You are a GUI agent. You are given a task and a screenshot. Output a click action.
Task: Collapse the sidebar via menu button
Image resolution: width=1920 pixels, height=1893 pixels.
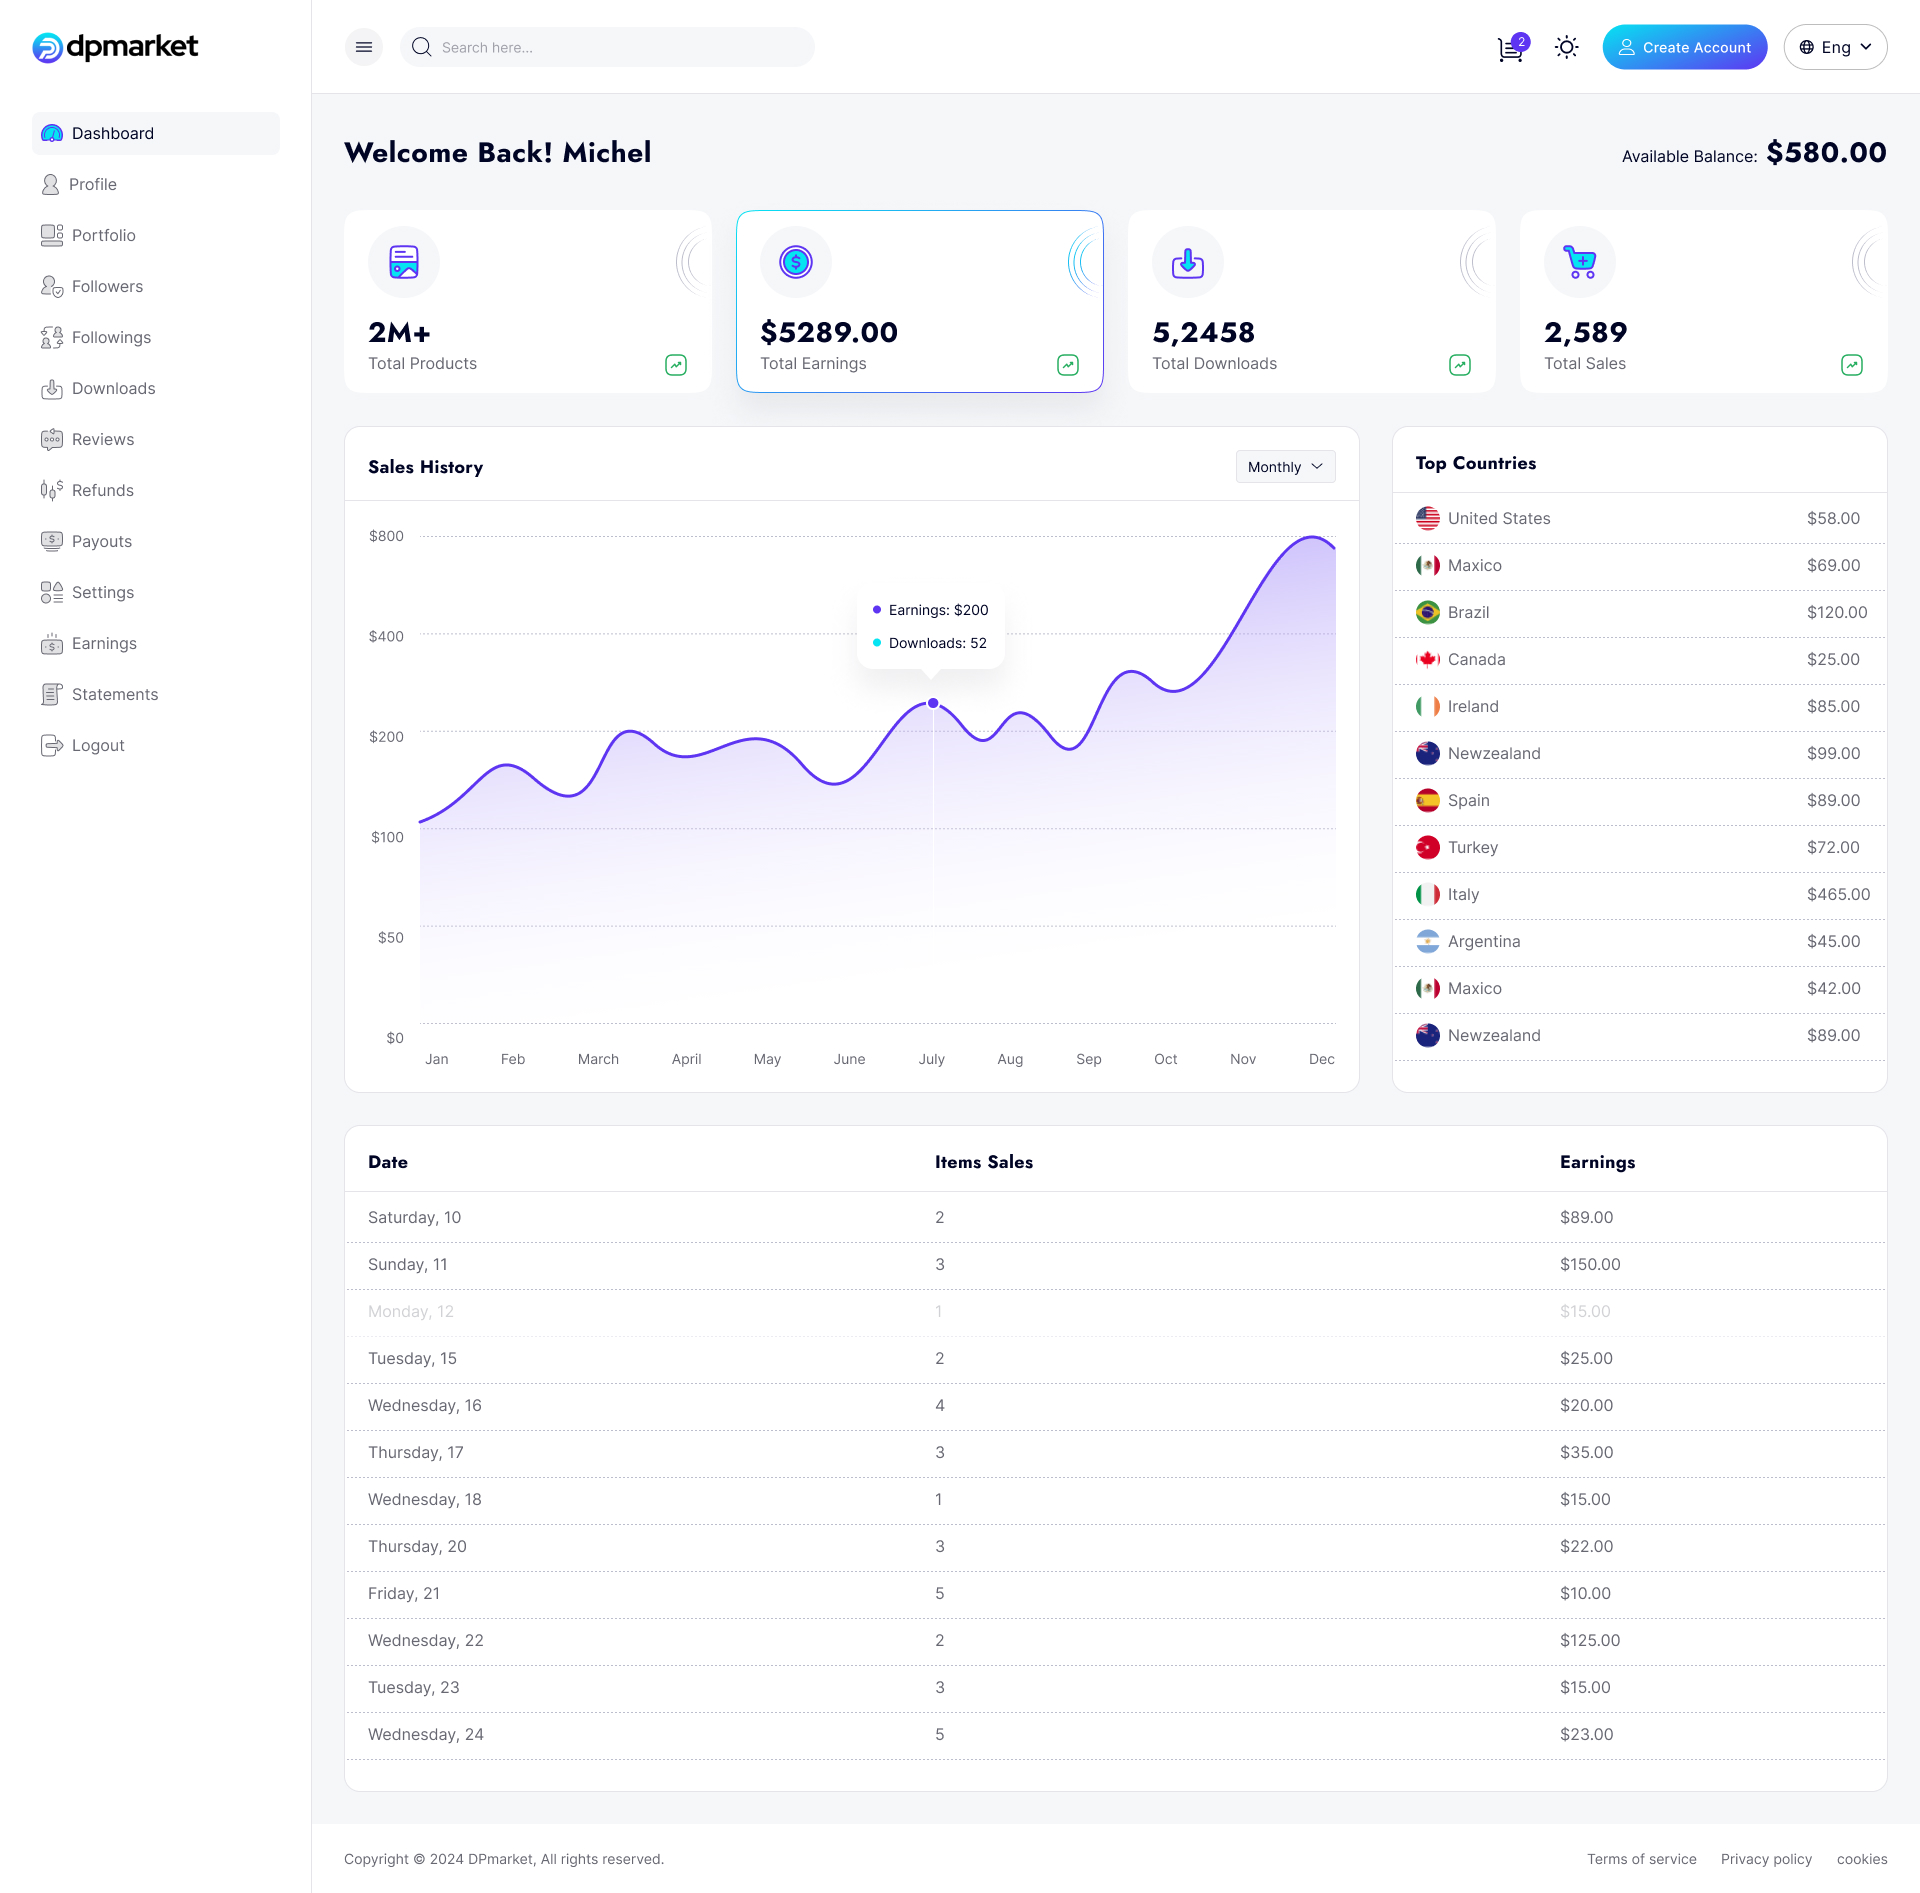(363, 47)
